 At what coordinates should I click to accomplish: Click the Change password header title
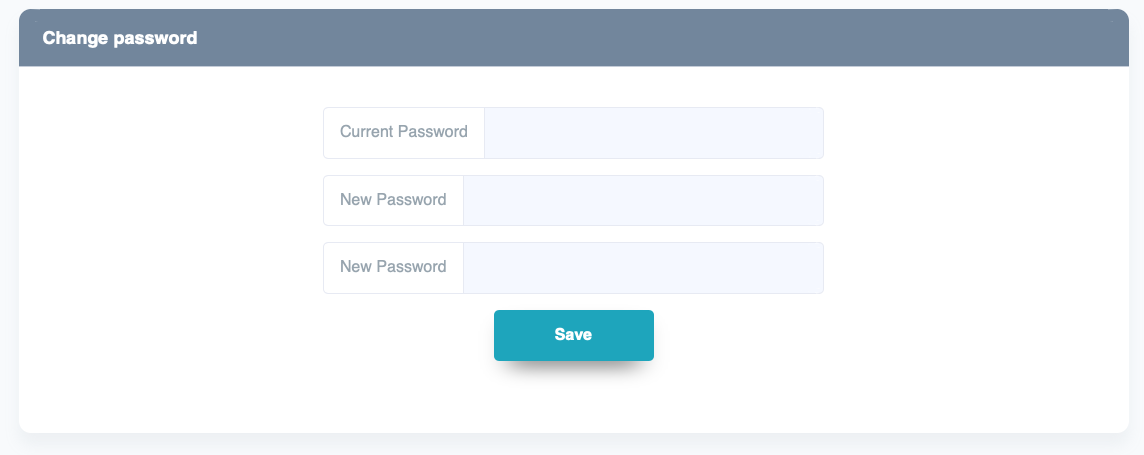(x=120, y=38)
